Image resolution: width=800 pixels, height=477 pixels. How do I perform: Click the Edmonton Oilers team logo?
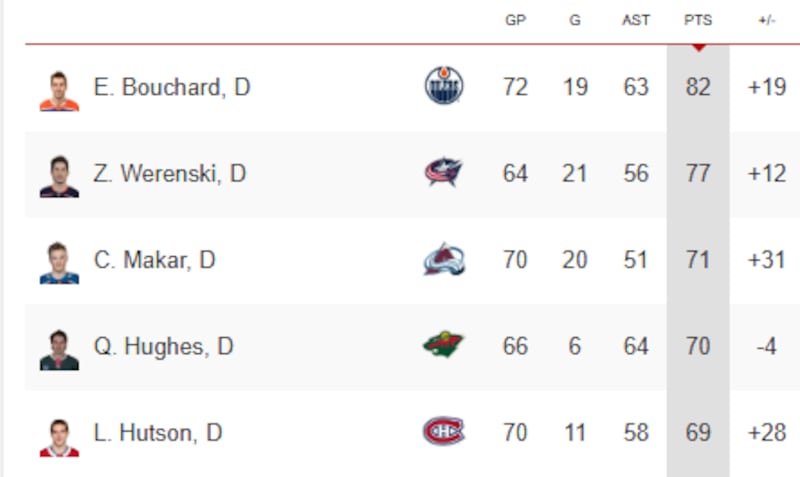click(444, 87)
